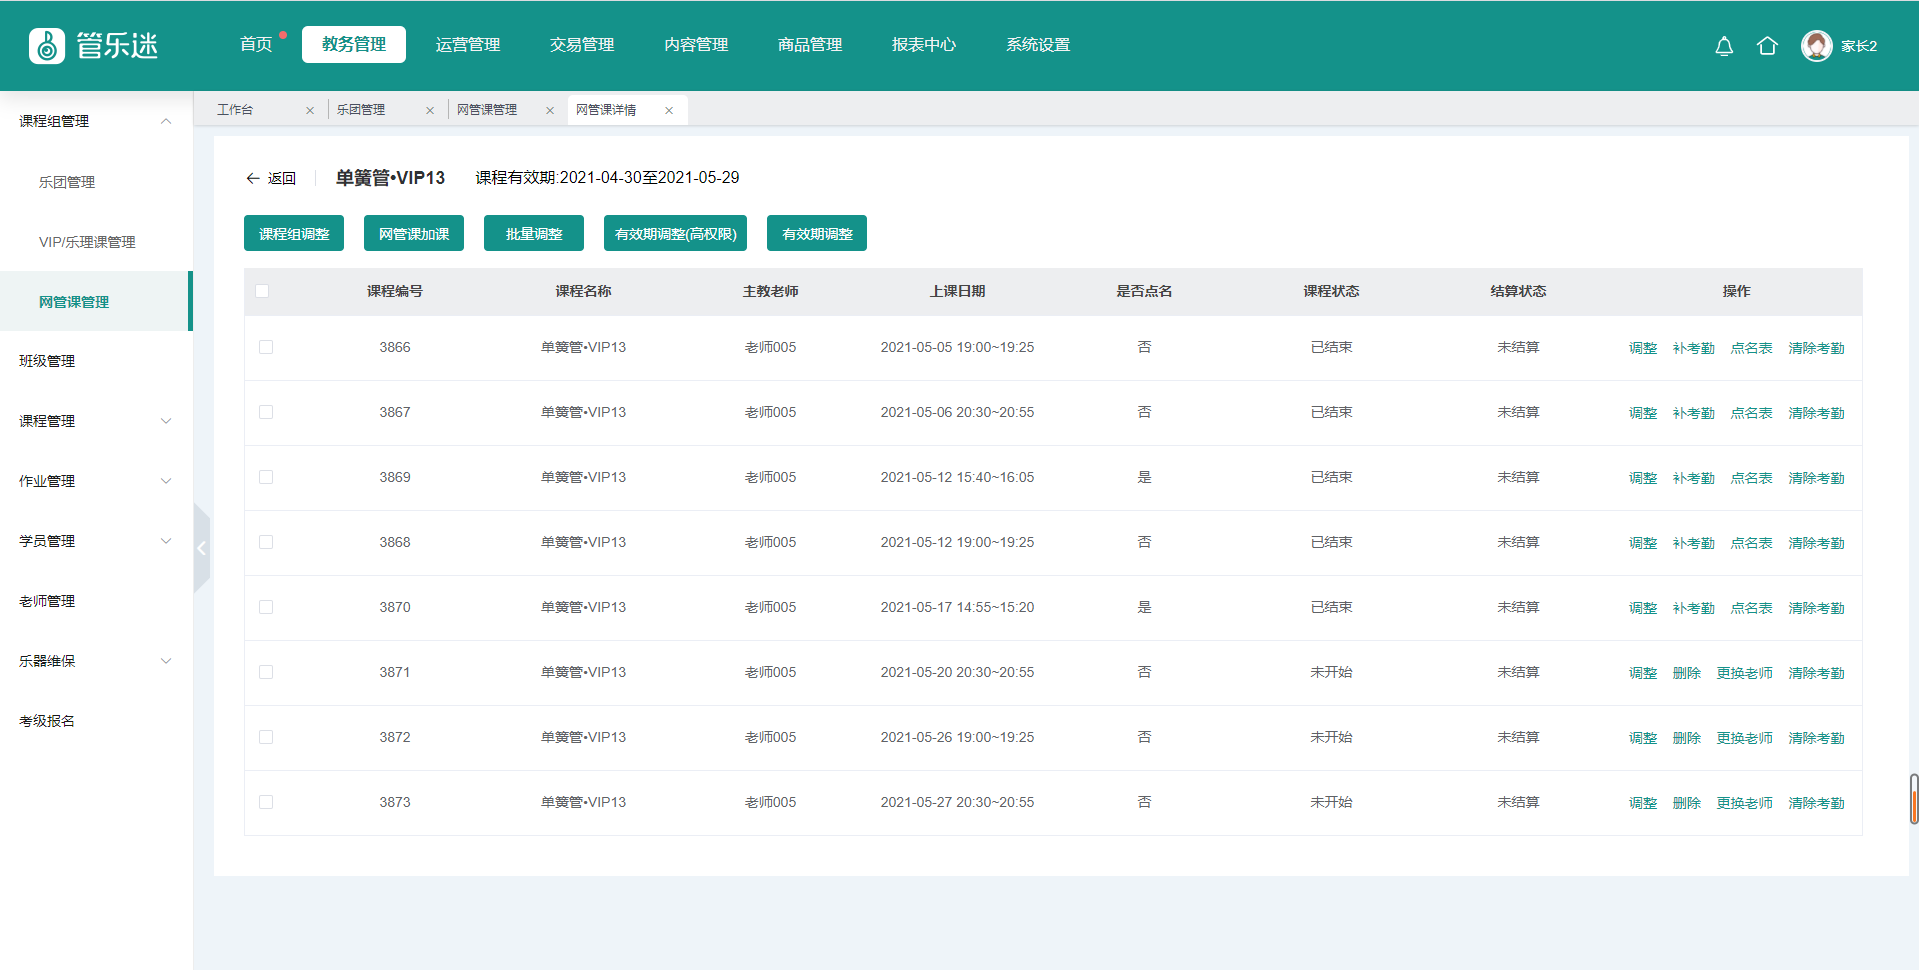Click the 管乐迷 logo icon

click(x=47, y=46)
